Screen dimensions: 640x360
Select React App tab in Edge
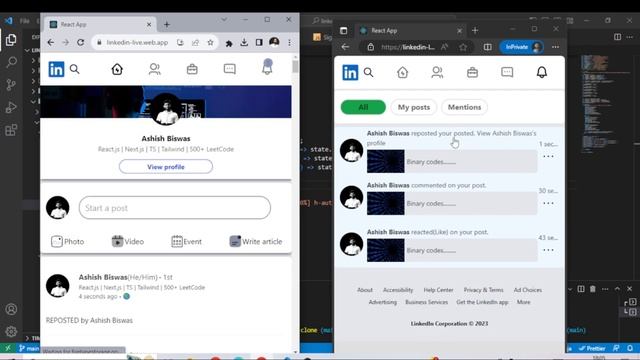click(410, 31)
